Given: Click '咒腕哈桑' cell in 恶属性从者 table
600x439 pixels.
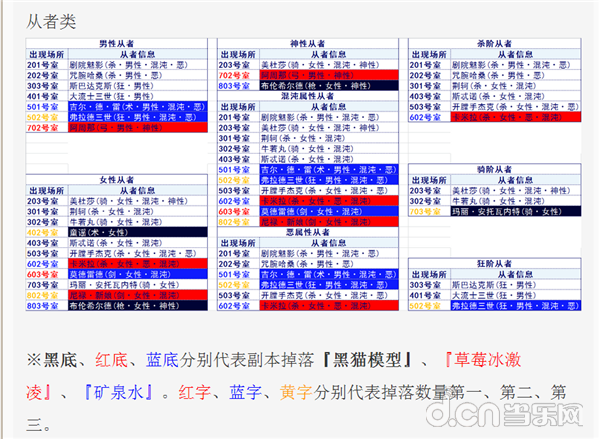Looking at the screenshot, I should coord(329,263).
